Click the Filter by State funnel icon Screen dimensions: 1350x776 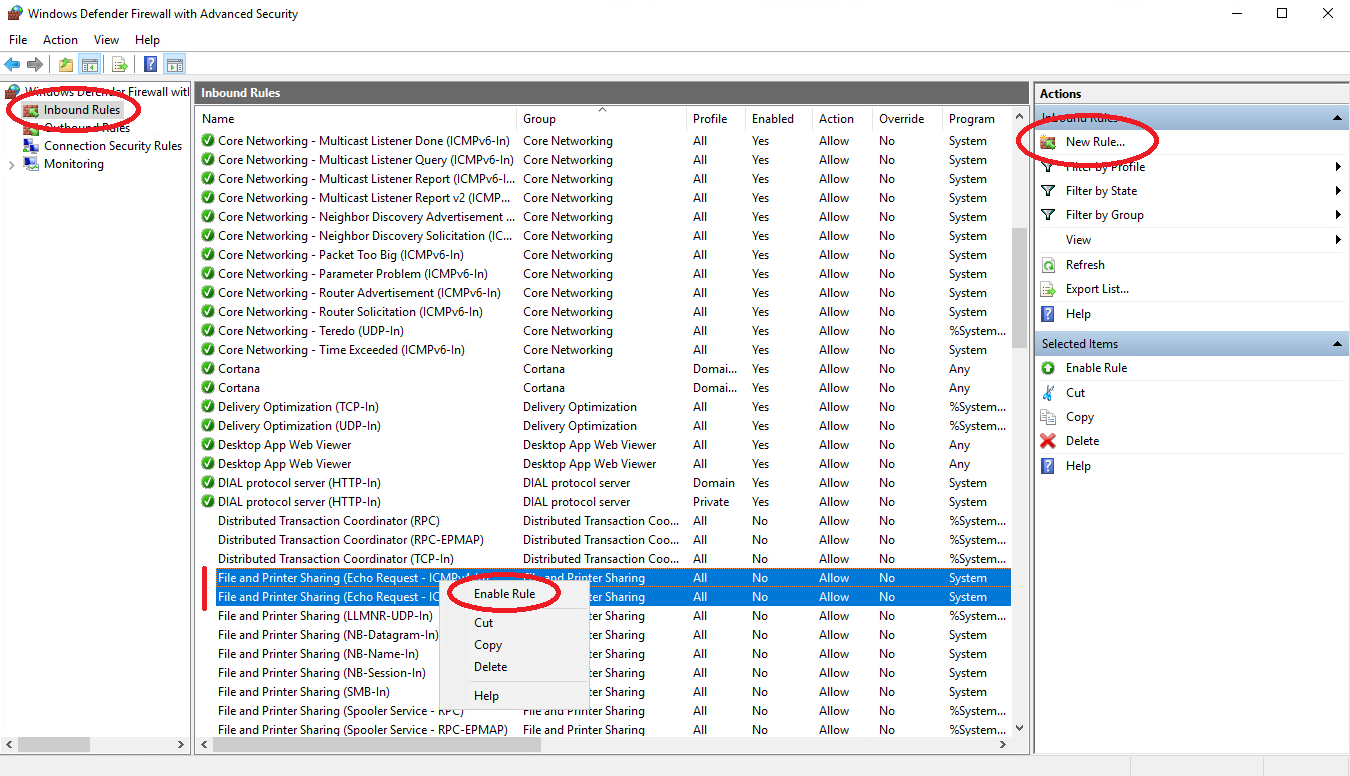pos(1048,191)
